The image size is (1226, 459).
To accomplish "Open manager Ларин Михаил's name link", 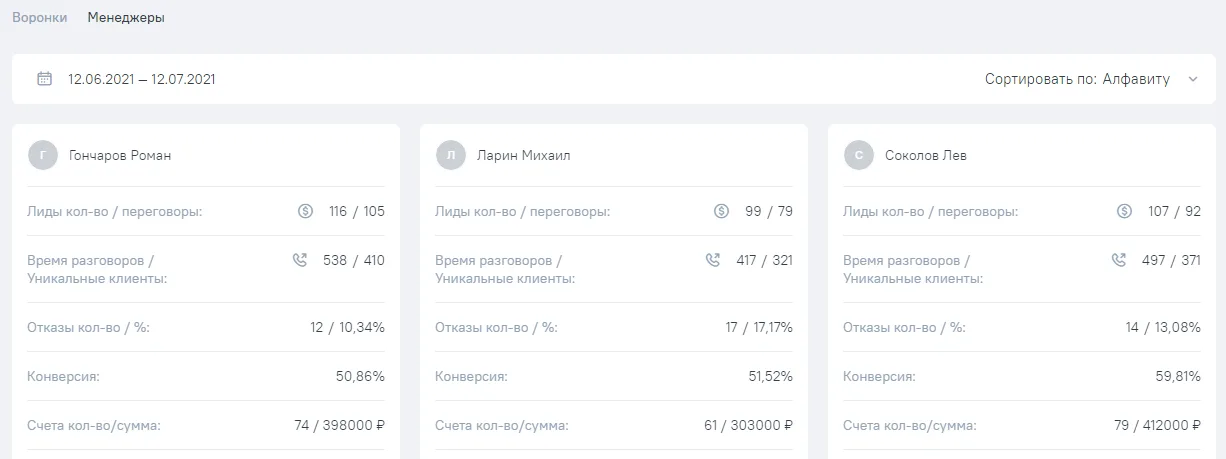I will point(524,155).
